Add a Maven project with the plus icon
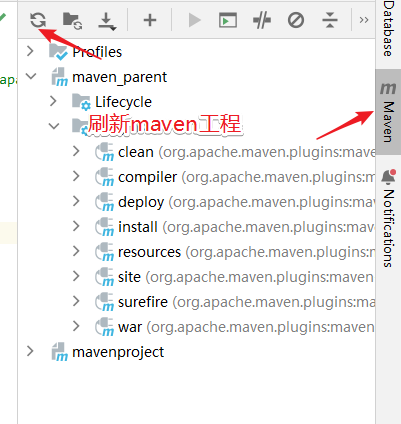Image resolution: width=401 pixels, height=424 pixels. point(150,20)
